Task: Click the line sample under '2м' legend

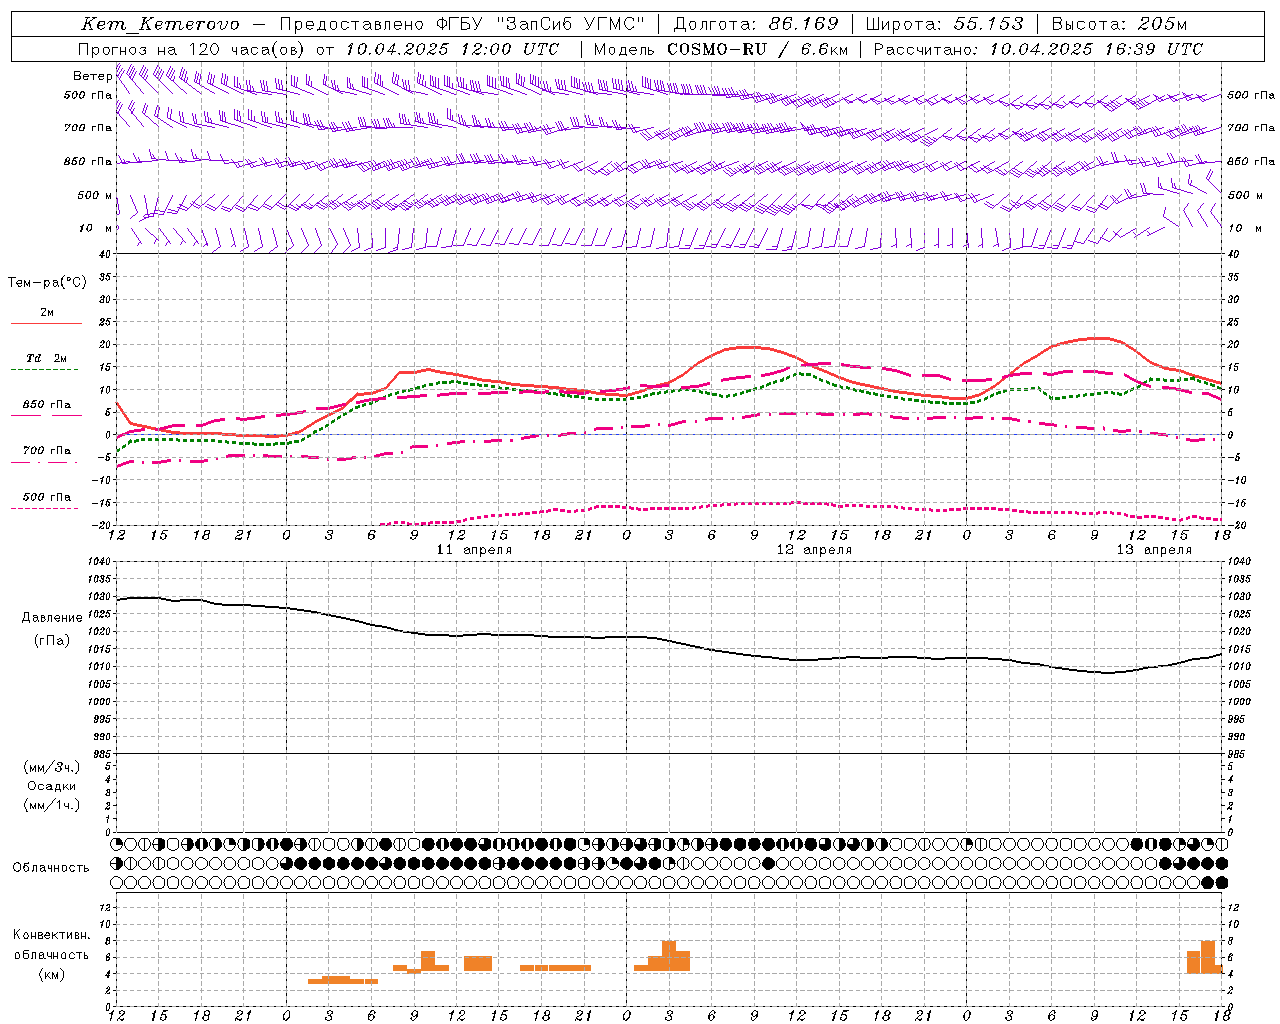Action: tap(46, 323)
